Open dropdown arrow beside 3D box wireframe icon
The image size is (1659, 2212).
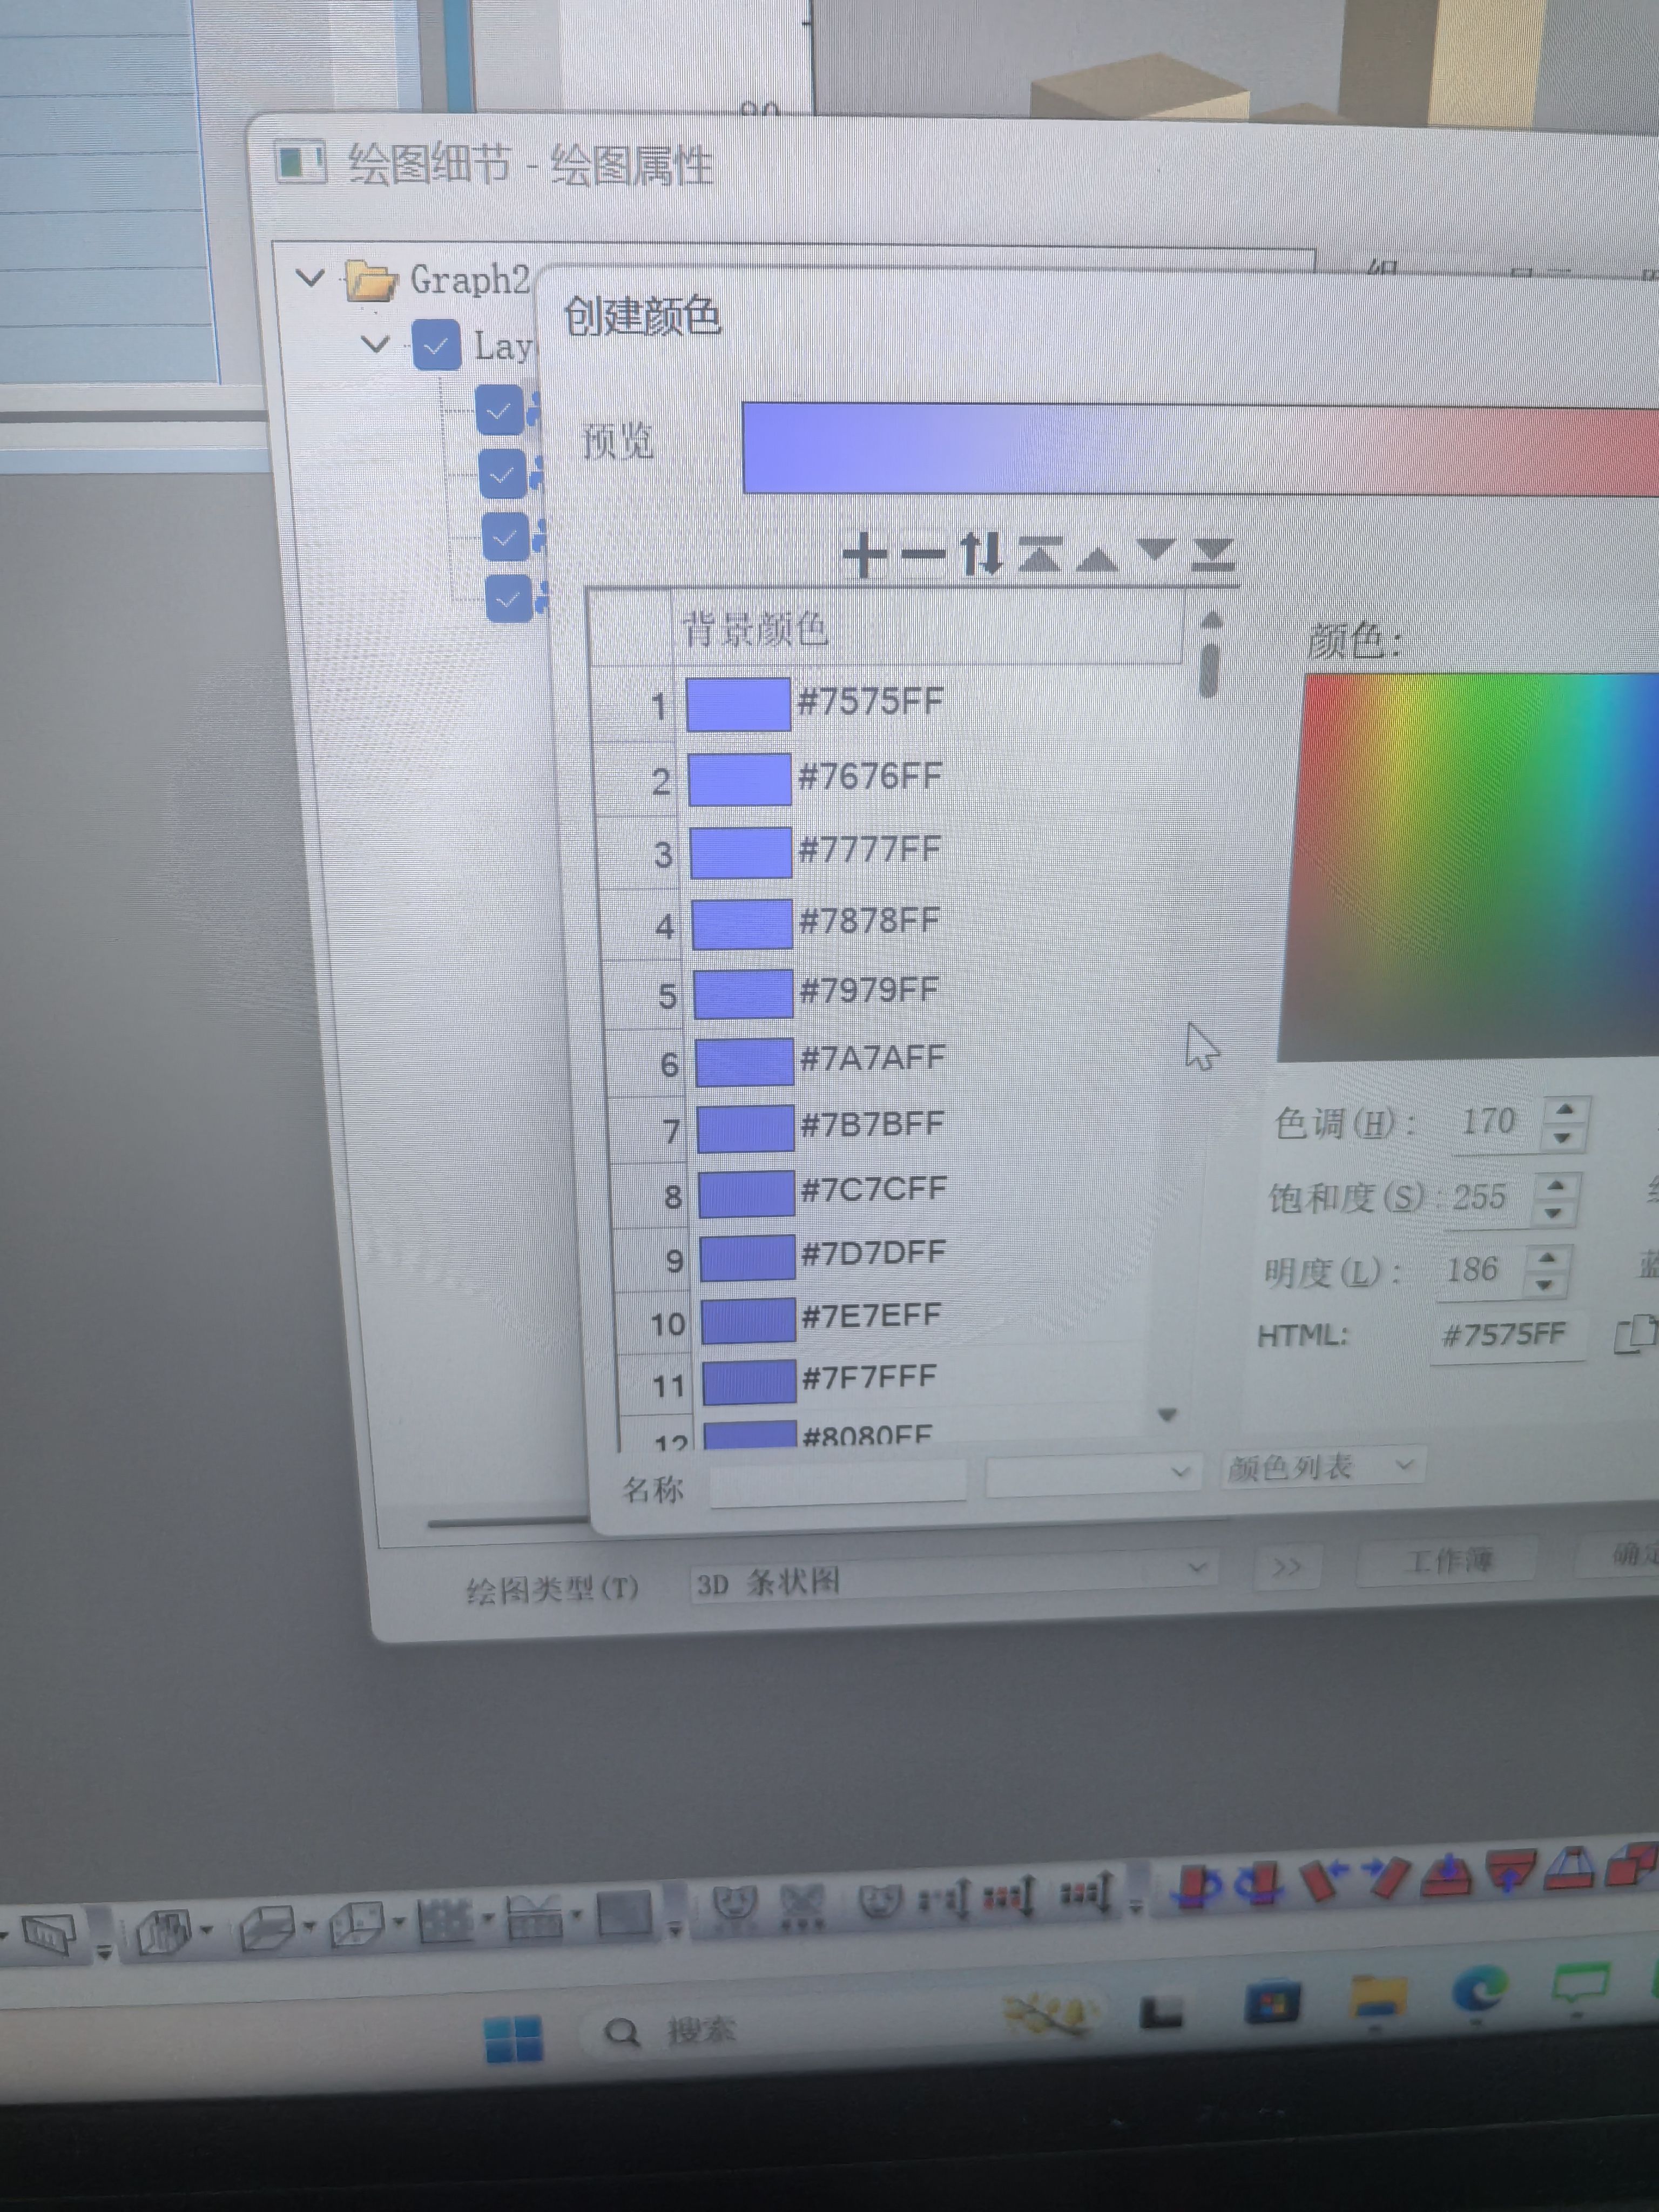click(x=309, y=1925)
